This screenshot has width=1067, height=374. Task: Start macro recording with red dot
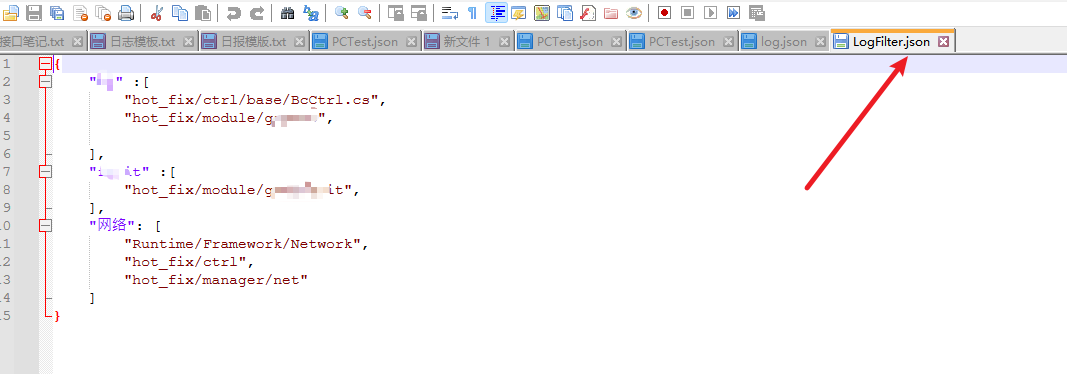[x=665, y=12]
